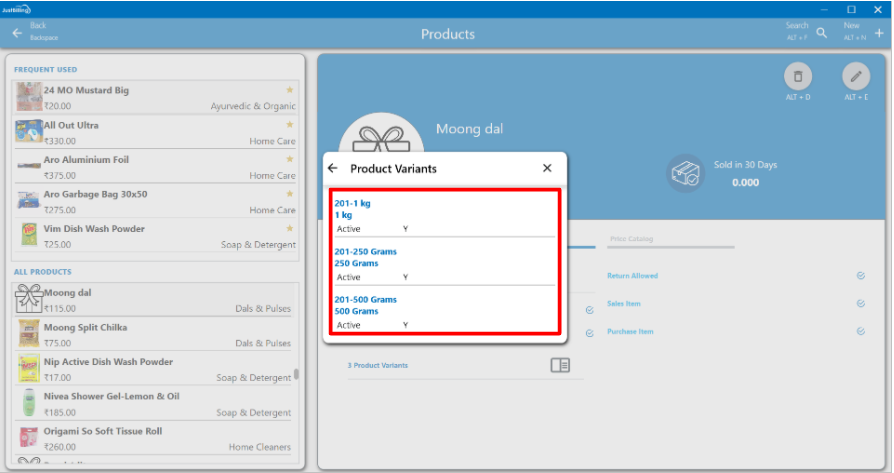Toggle favorite star for All Out Ultra
This screenshot has height=473, width=894.
click(x=290, y=125)
